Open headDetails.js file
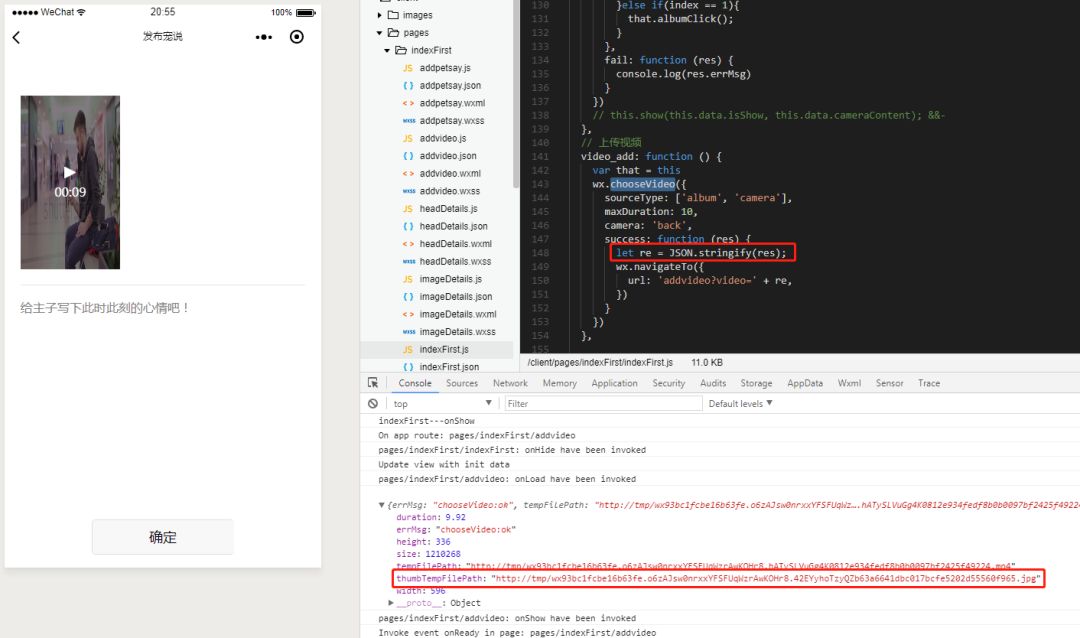Screen dimensions: 1080x638 tap(448, 209)
